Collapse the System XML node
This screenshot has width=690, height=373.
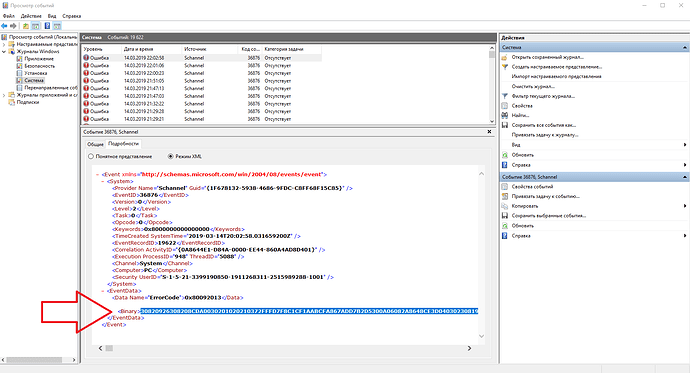click(103, 181)
